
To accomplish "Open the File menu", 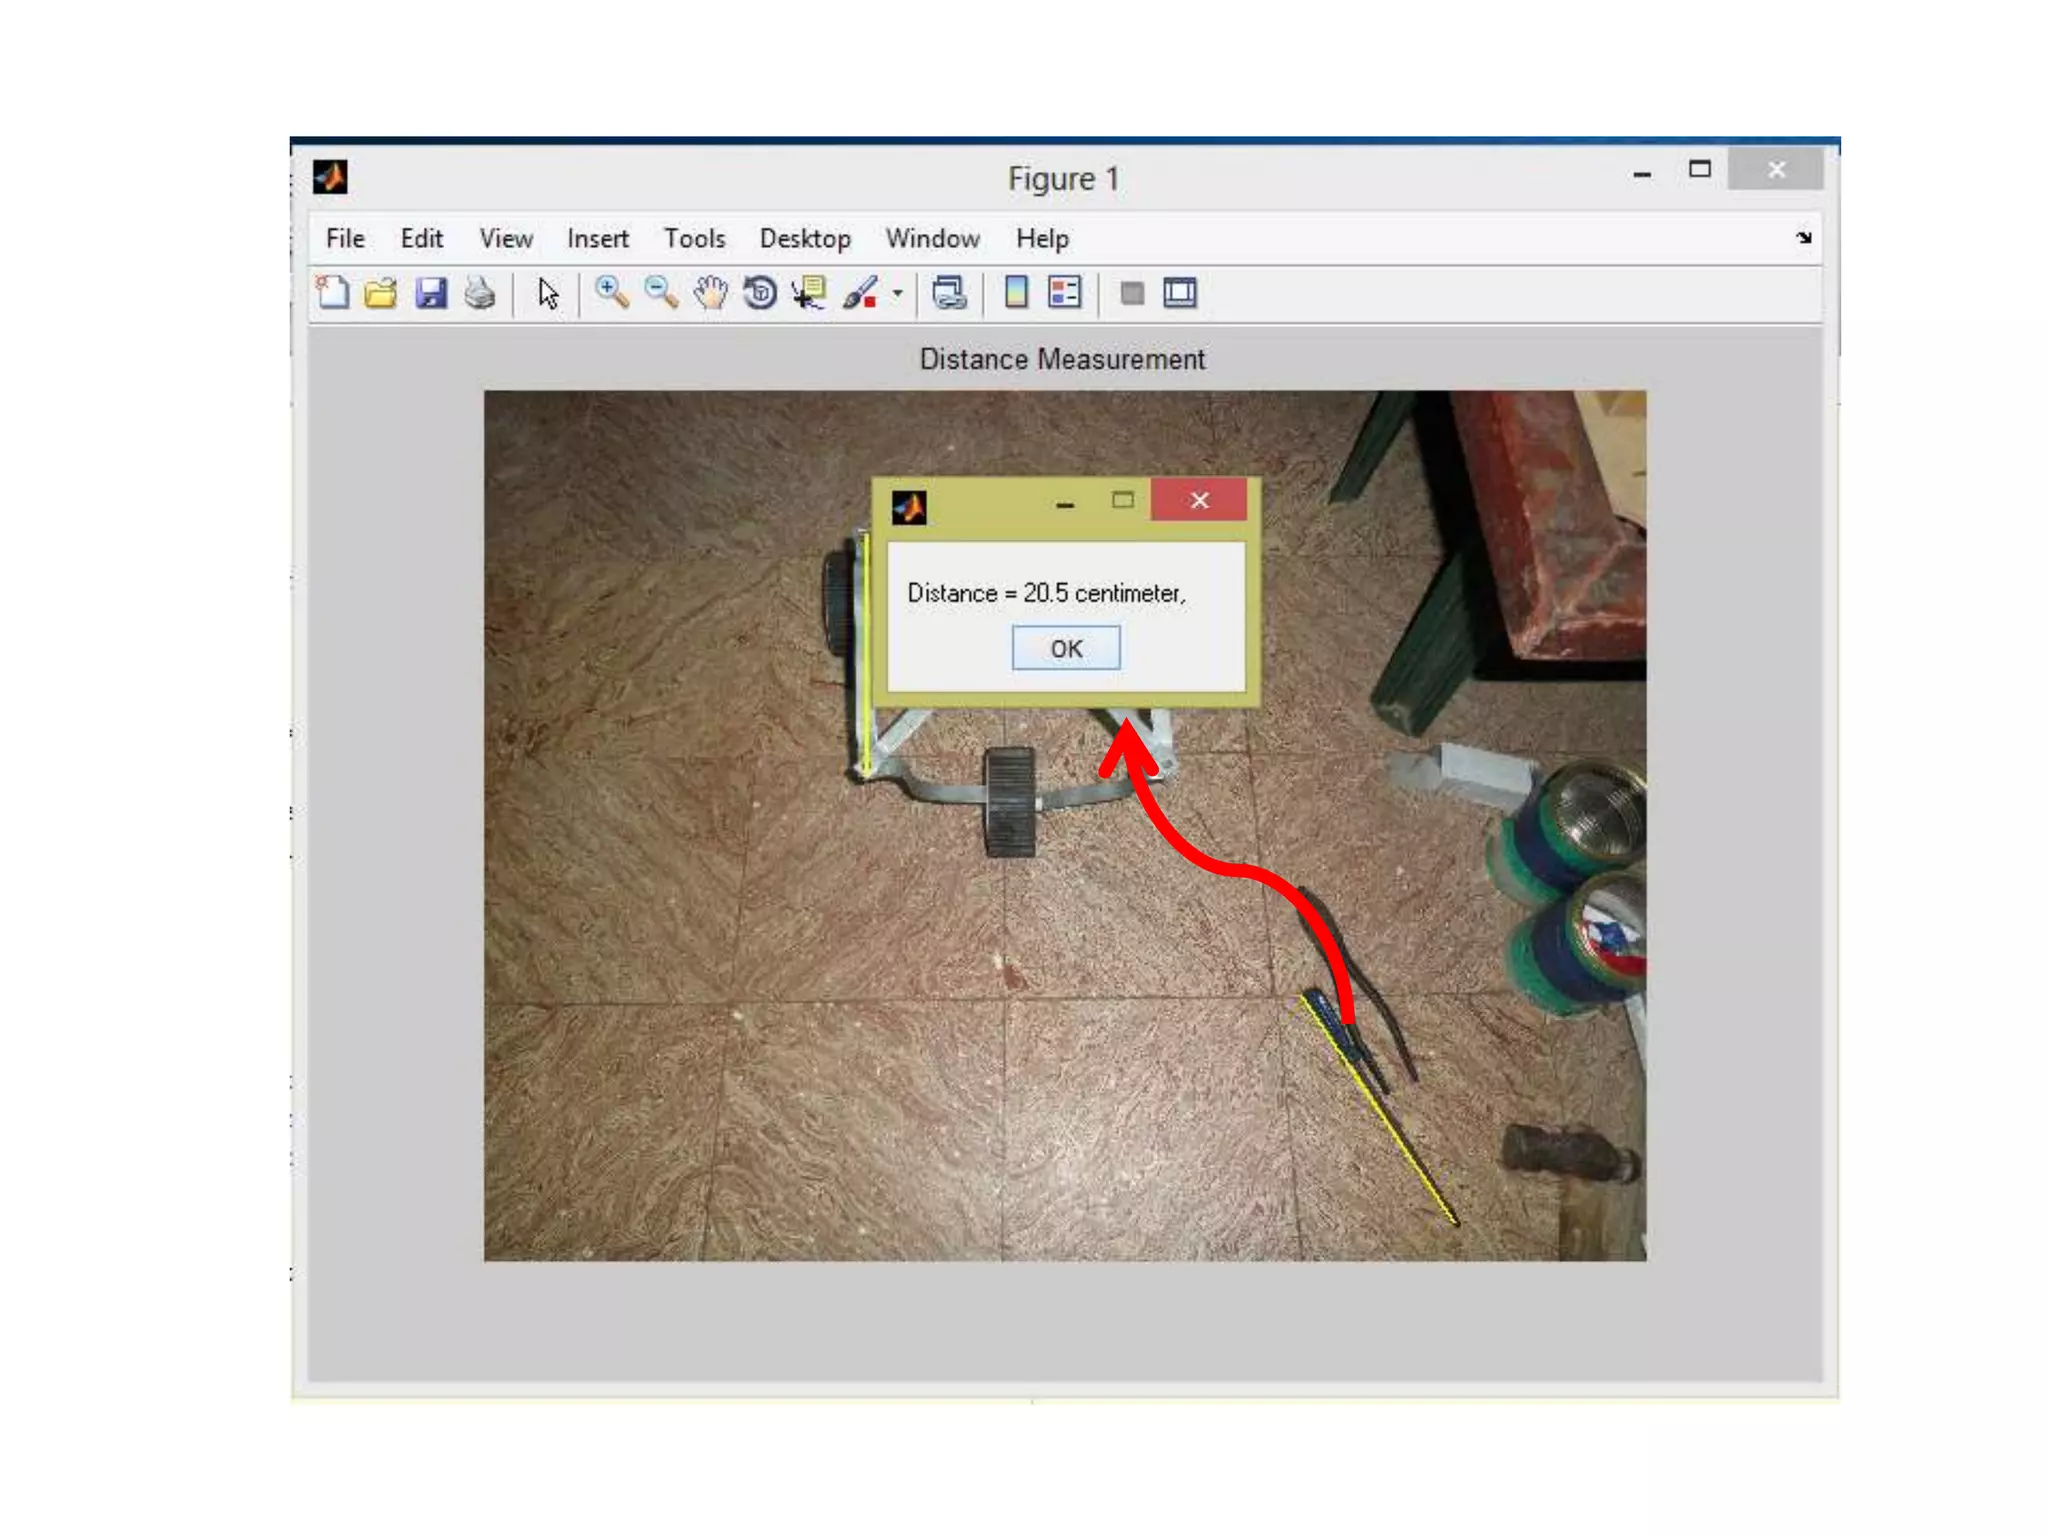I will tap(345, 239).
